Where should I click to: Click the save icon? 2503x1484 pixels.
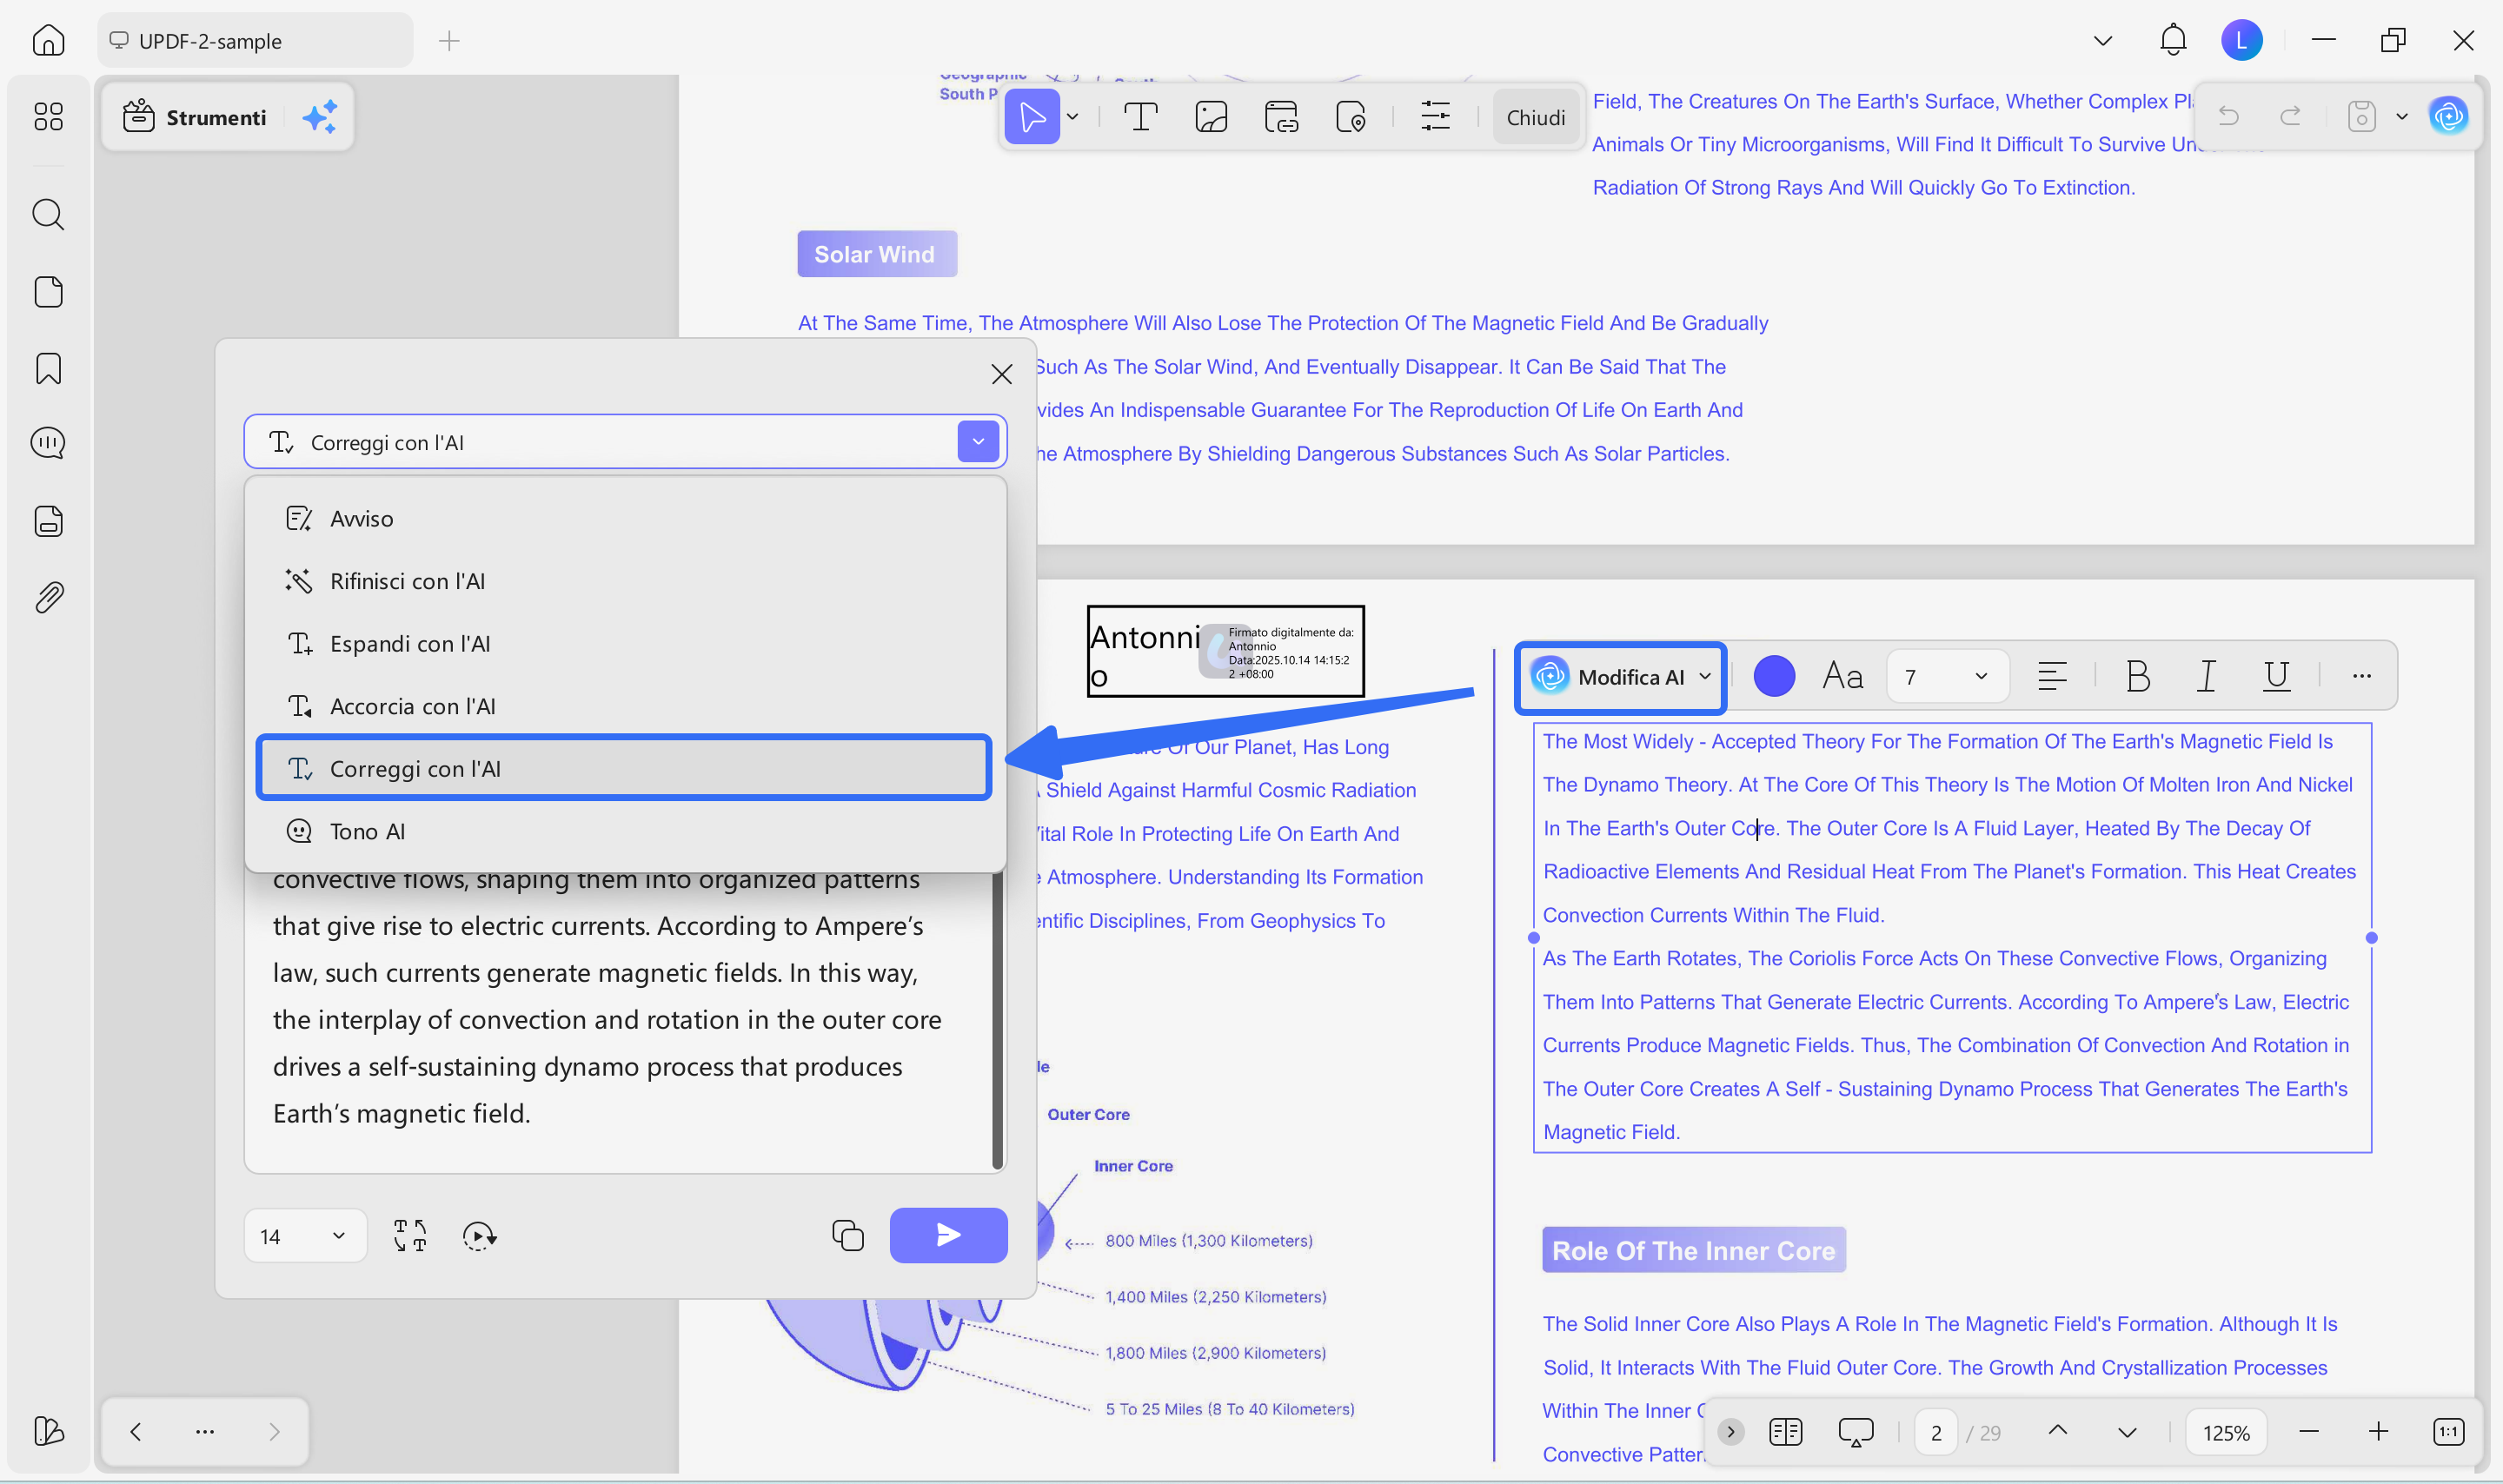pyautogui.click(x=2361, y=116)
